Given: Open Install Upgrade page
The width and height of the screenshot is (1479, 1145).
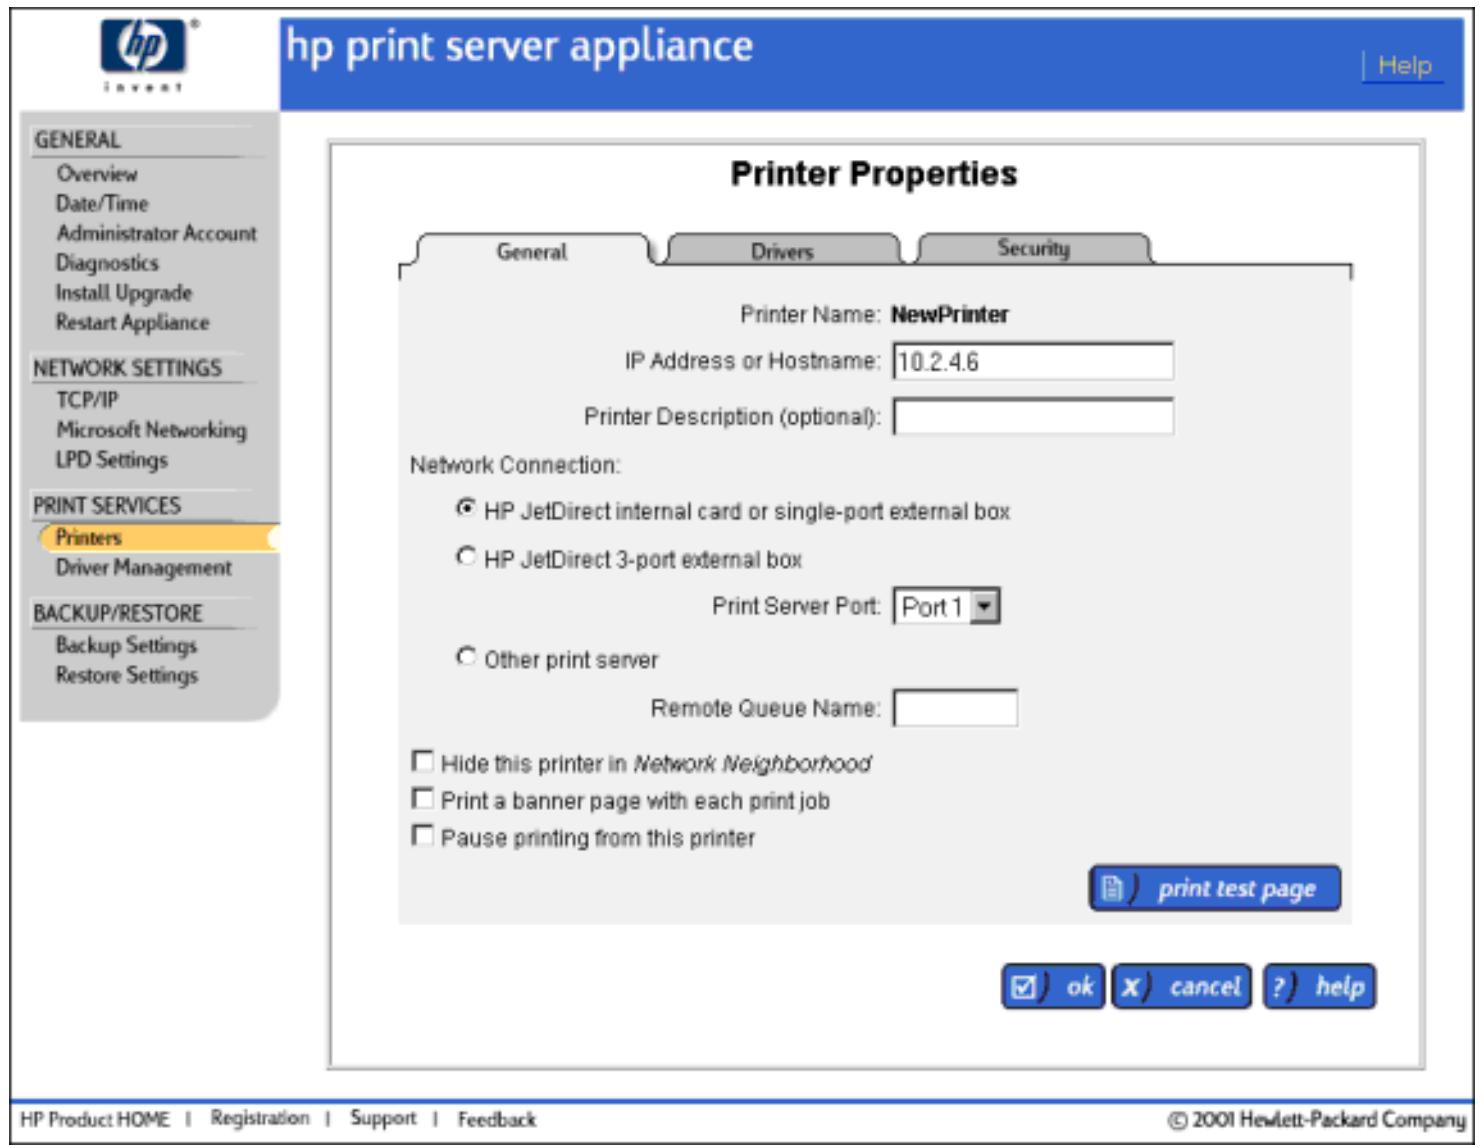Looking at the screenshot, I should tap(124, 293).
